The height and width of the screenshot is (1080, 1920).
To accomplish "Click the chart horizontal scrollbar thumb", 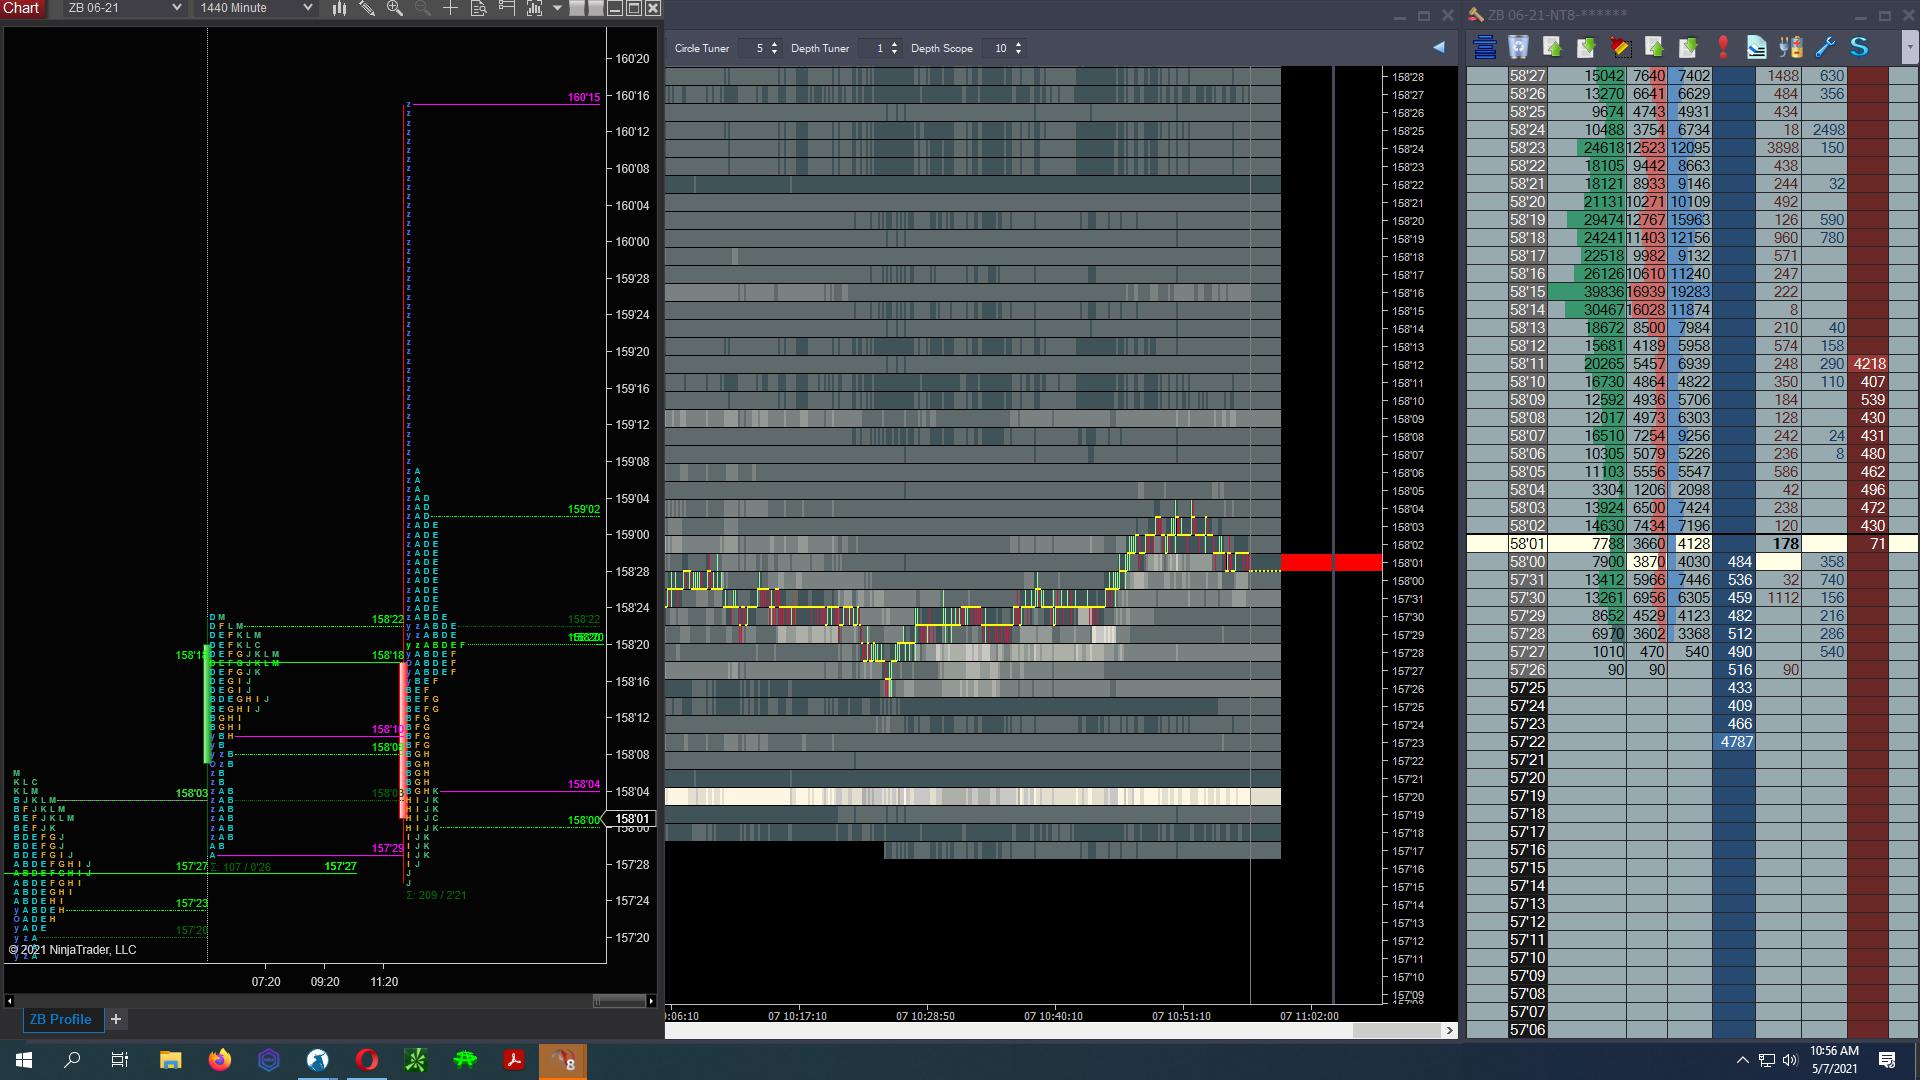I will click(x=619, y=1000).
